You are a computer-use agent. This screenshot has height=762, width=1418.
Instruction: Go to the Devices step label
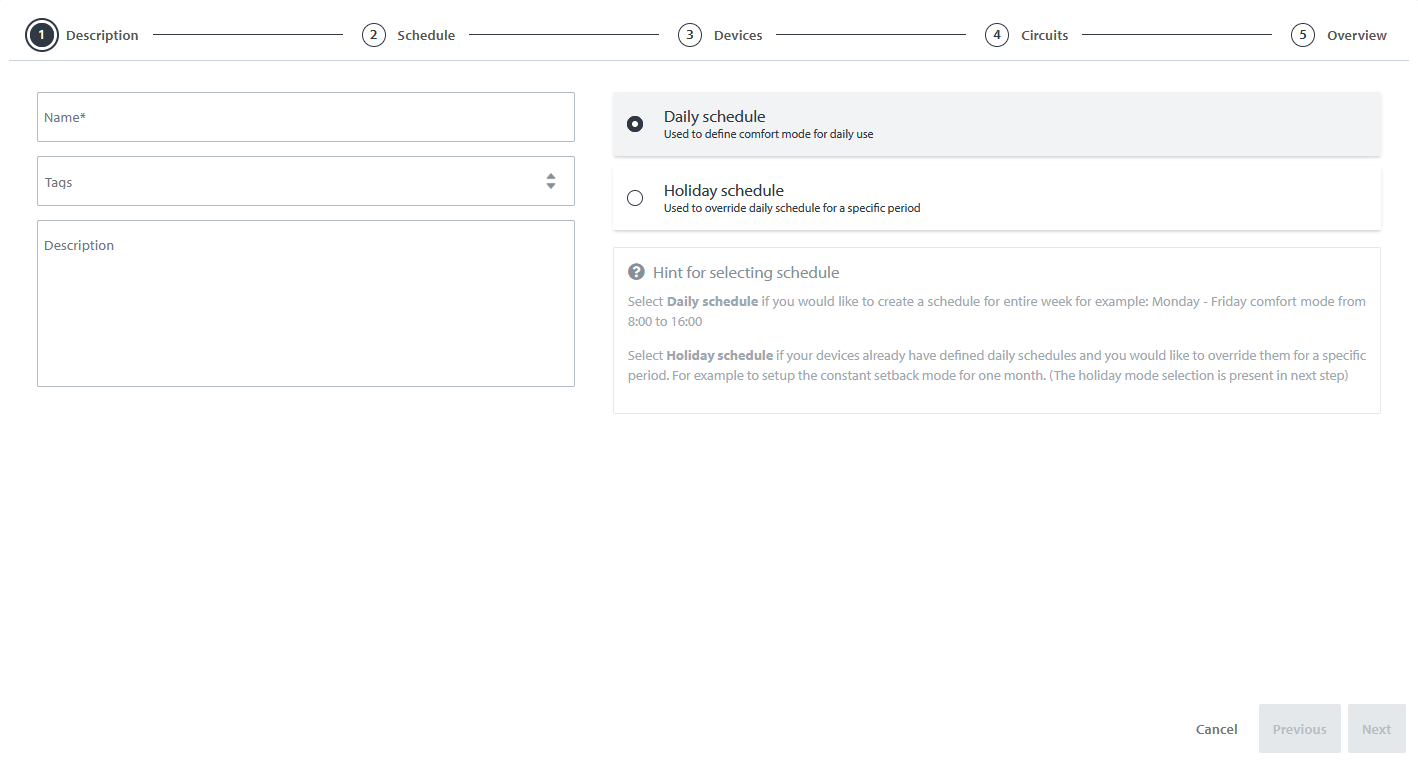tap(738, 35)
